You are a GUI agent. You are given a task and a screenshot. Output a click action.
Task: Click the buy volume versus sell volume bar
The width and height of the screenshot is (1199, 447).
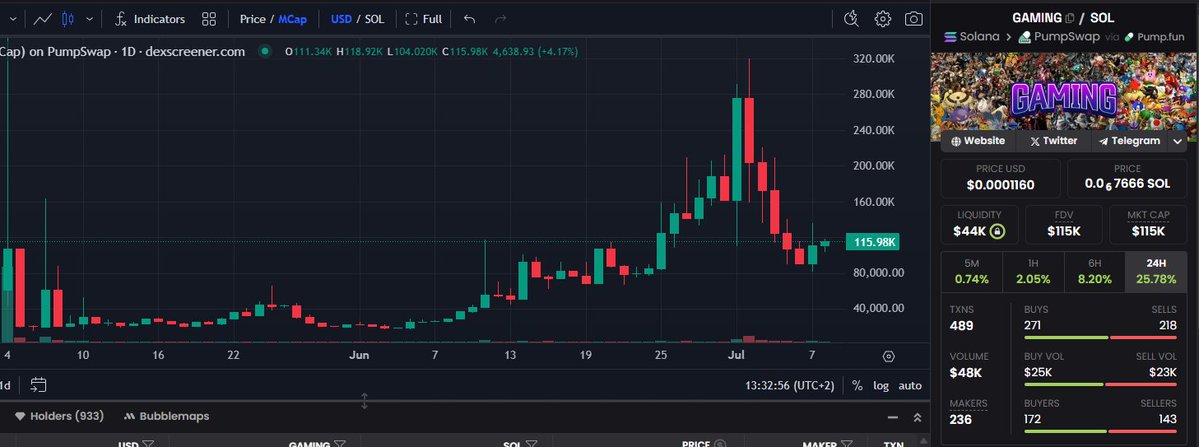(1100, 384)
